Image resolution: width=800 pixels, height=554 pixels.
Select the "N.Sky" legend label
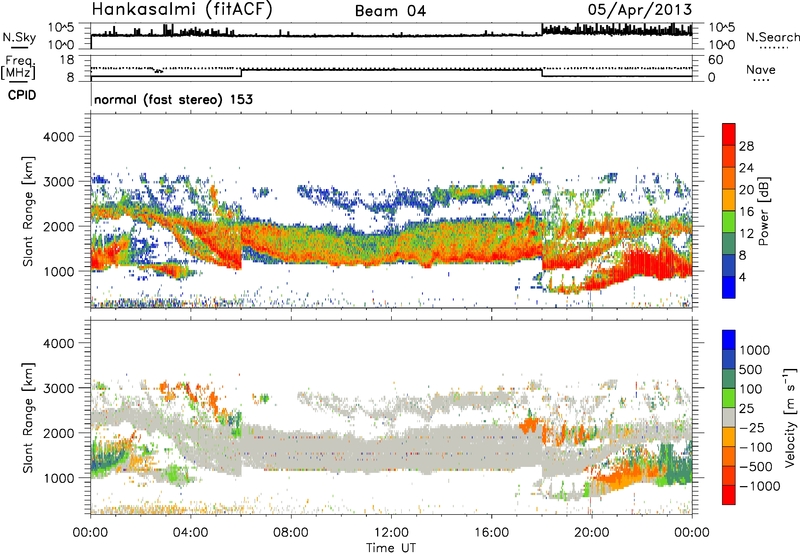(19, 37)
